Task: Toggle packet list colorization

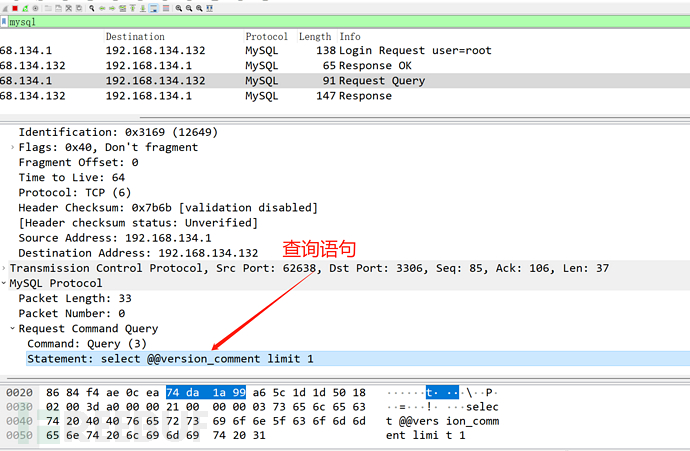Action: [x=166, y=8]
